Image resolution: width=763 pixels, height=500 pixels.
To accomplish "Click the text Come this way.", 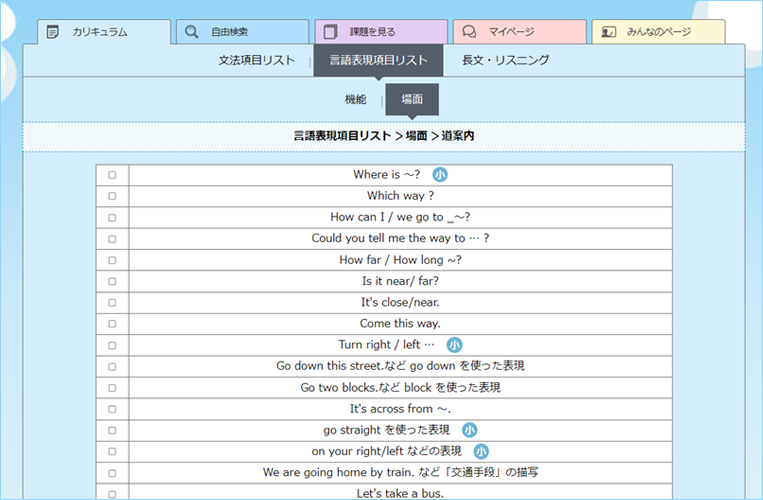I will (400, 324).
